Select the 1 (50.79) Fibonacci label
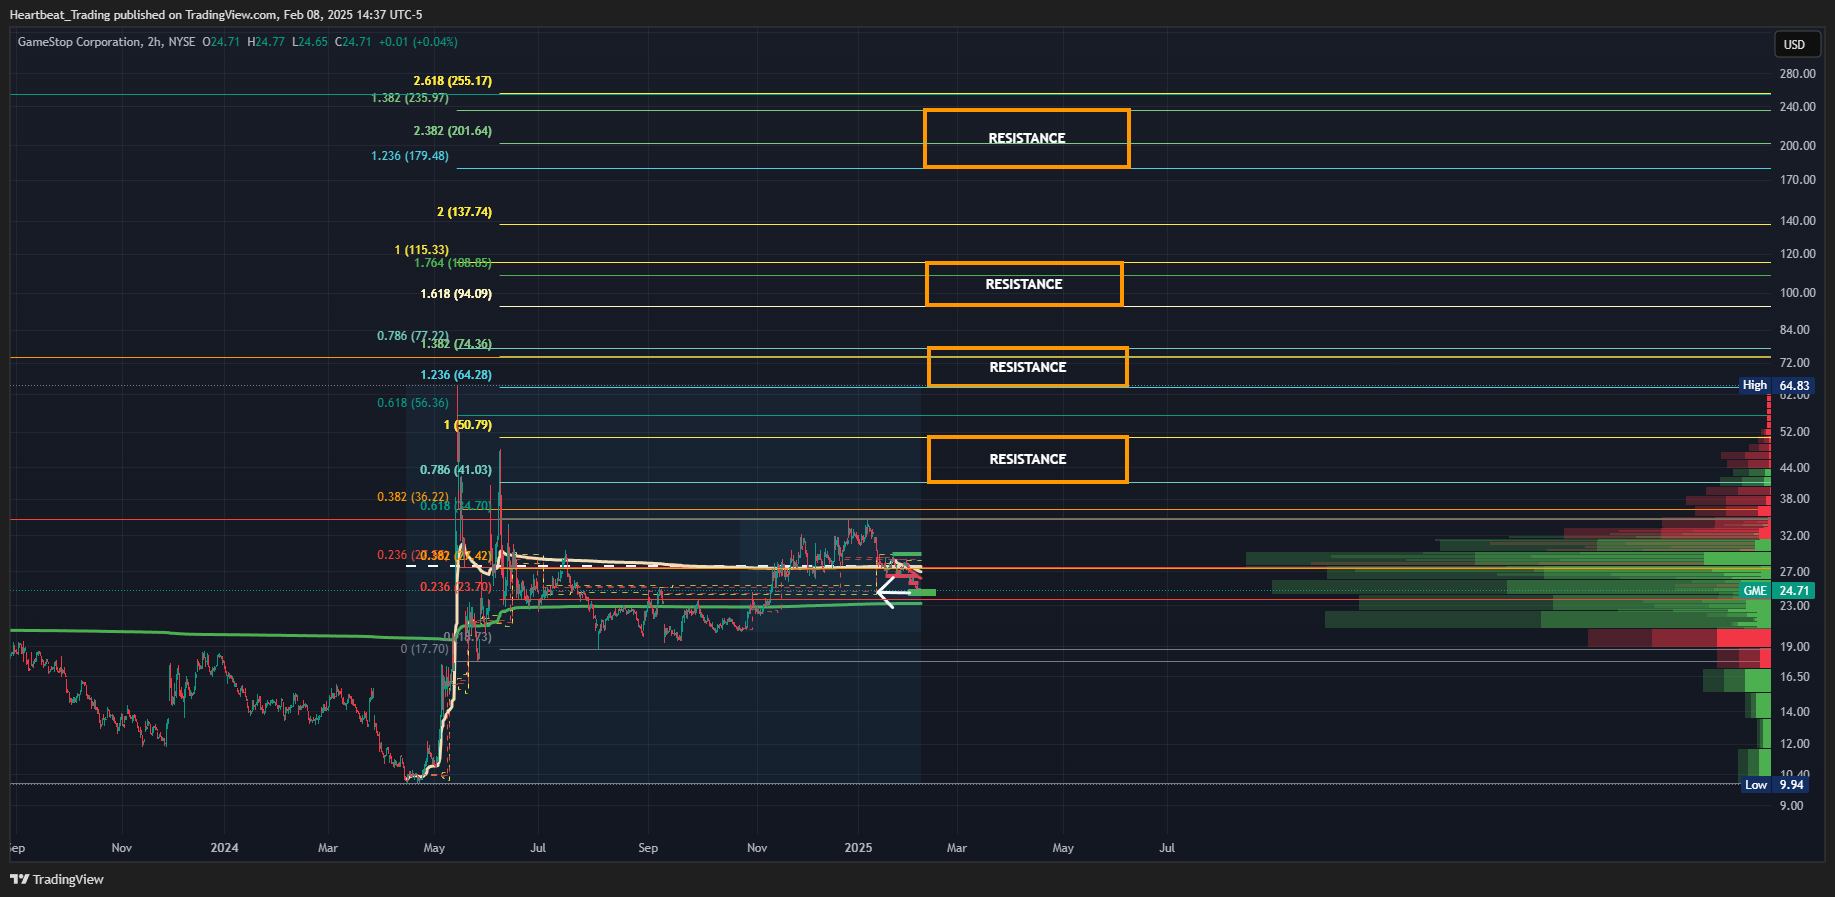 coord(468,425)
